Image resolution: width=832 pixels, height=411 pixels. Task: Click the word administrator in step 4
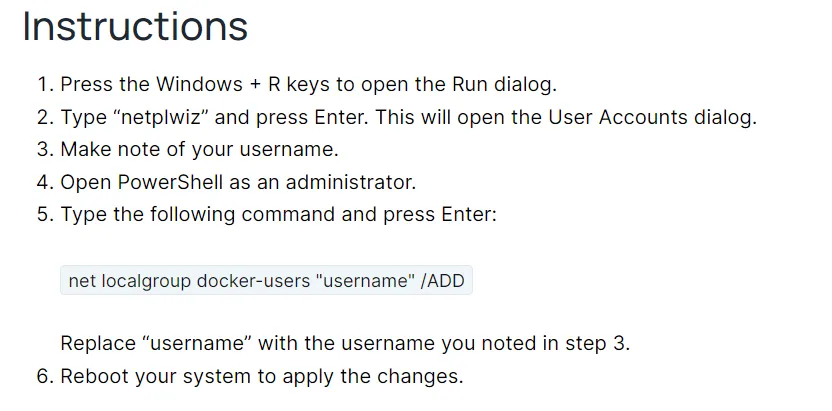351,182
